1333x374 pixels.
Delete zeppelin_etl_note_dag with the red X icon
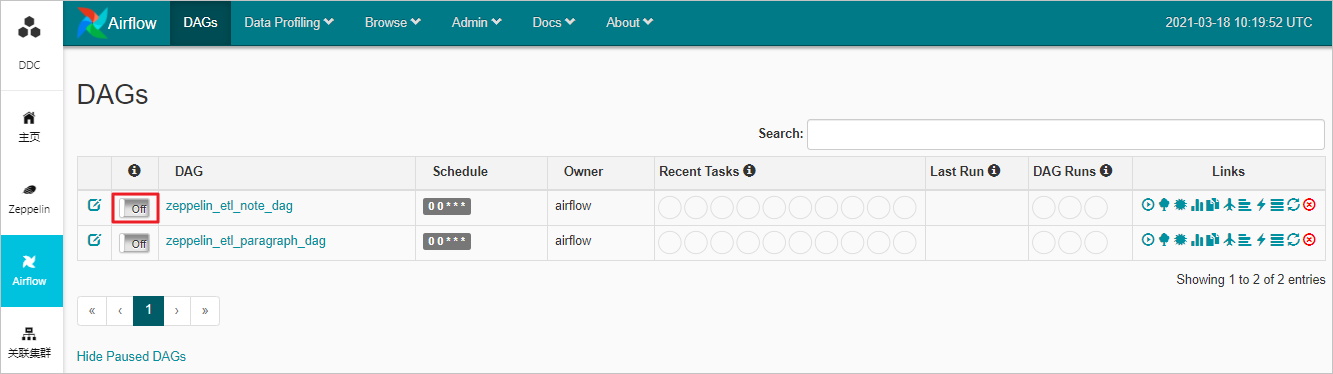1309,204
